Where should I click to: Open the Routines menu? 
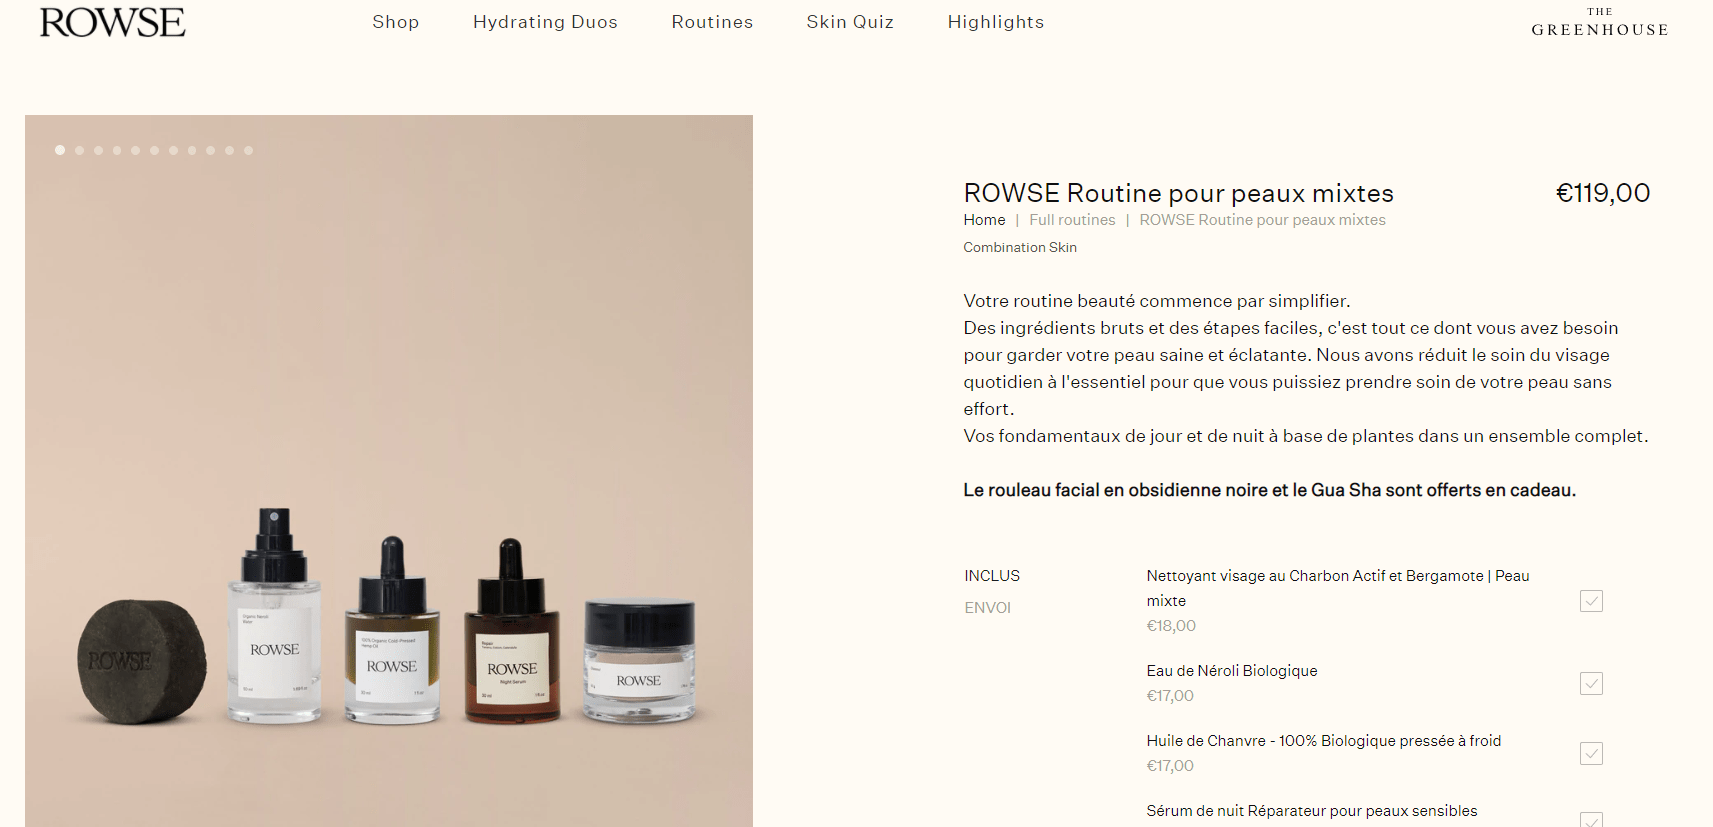pos(712,22)
